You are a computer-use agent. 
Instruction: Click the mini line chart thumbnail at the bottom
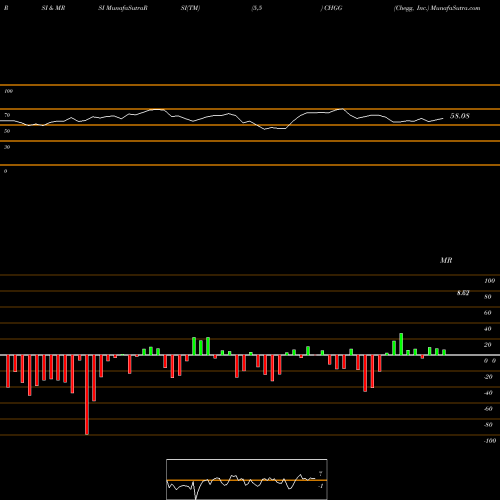[x=247, y=479]
